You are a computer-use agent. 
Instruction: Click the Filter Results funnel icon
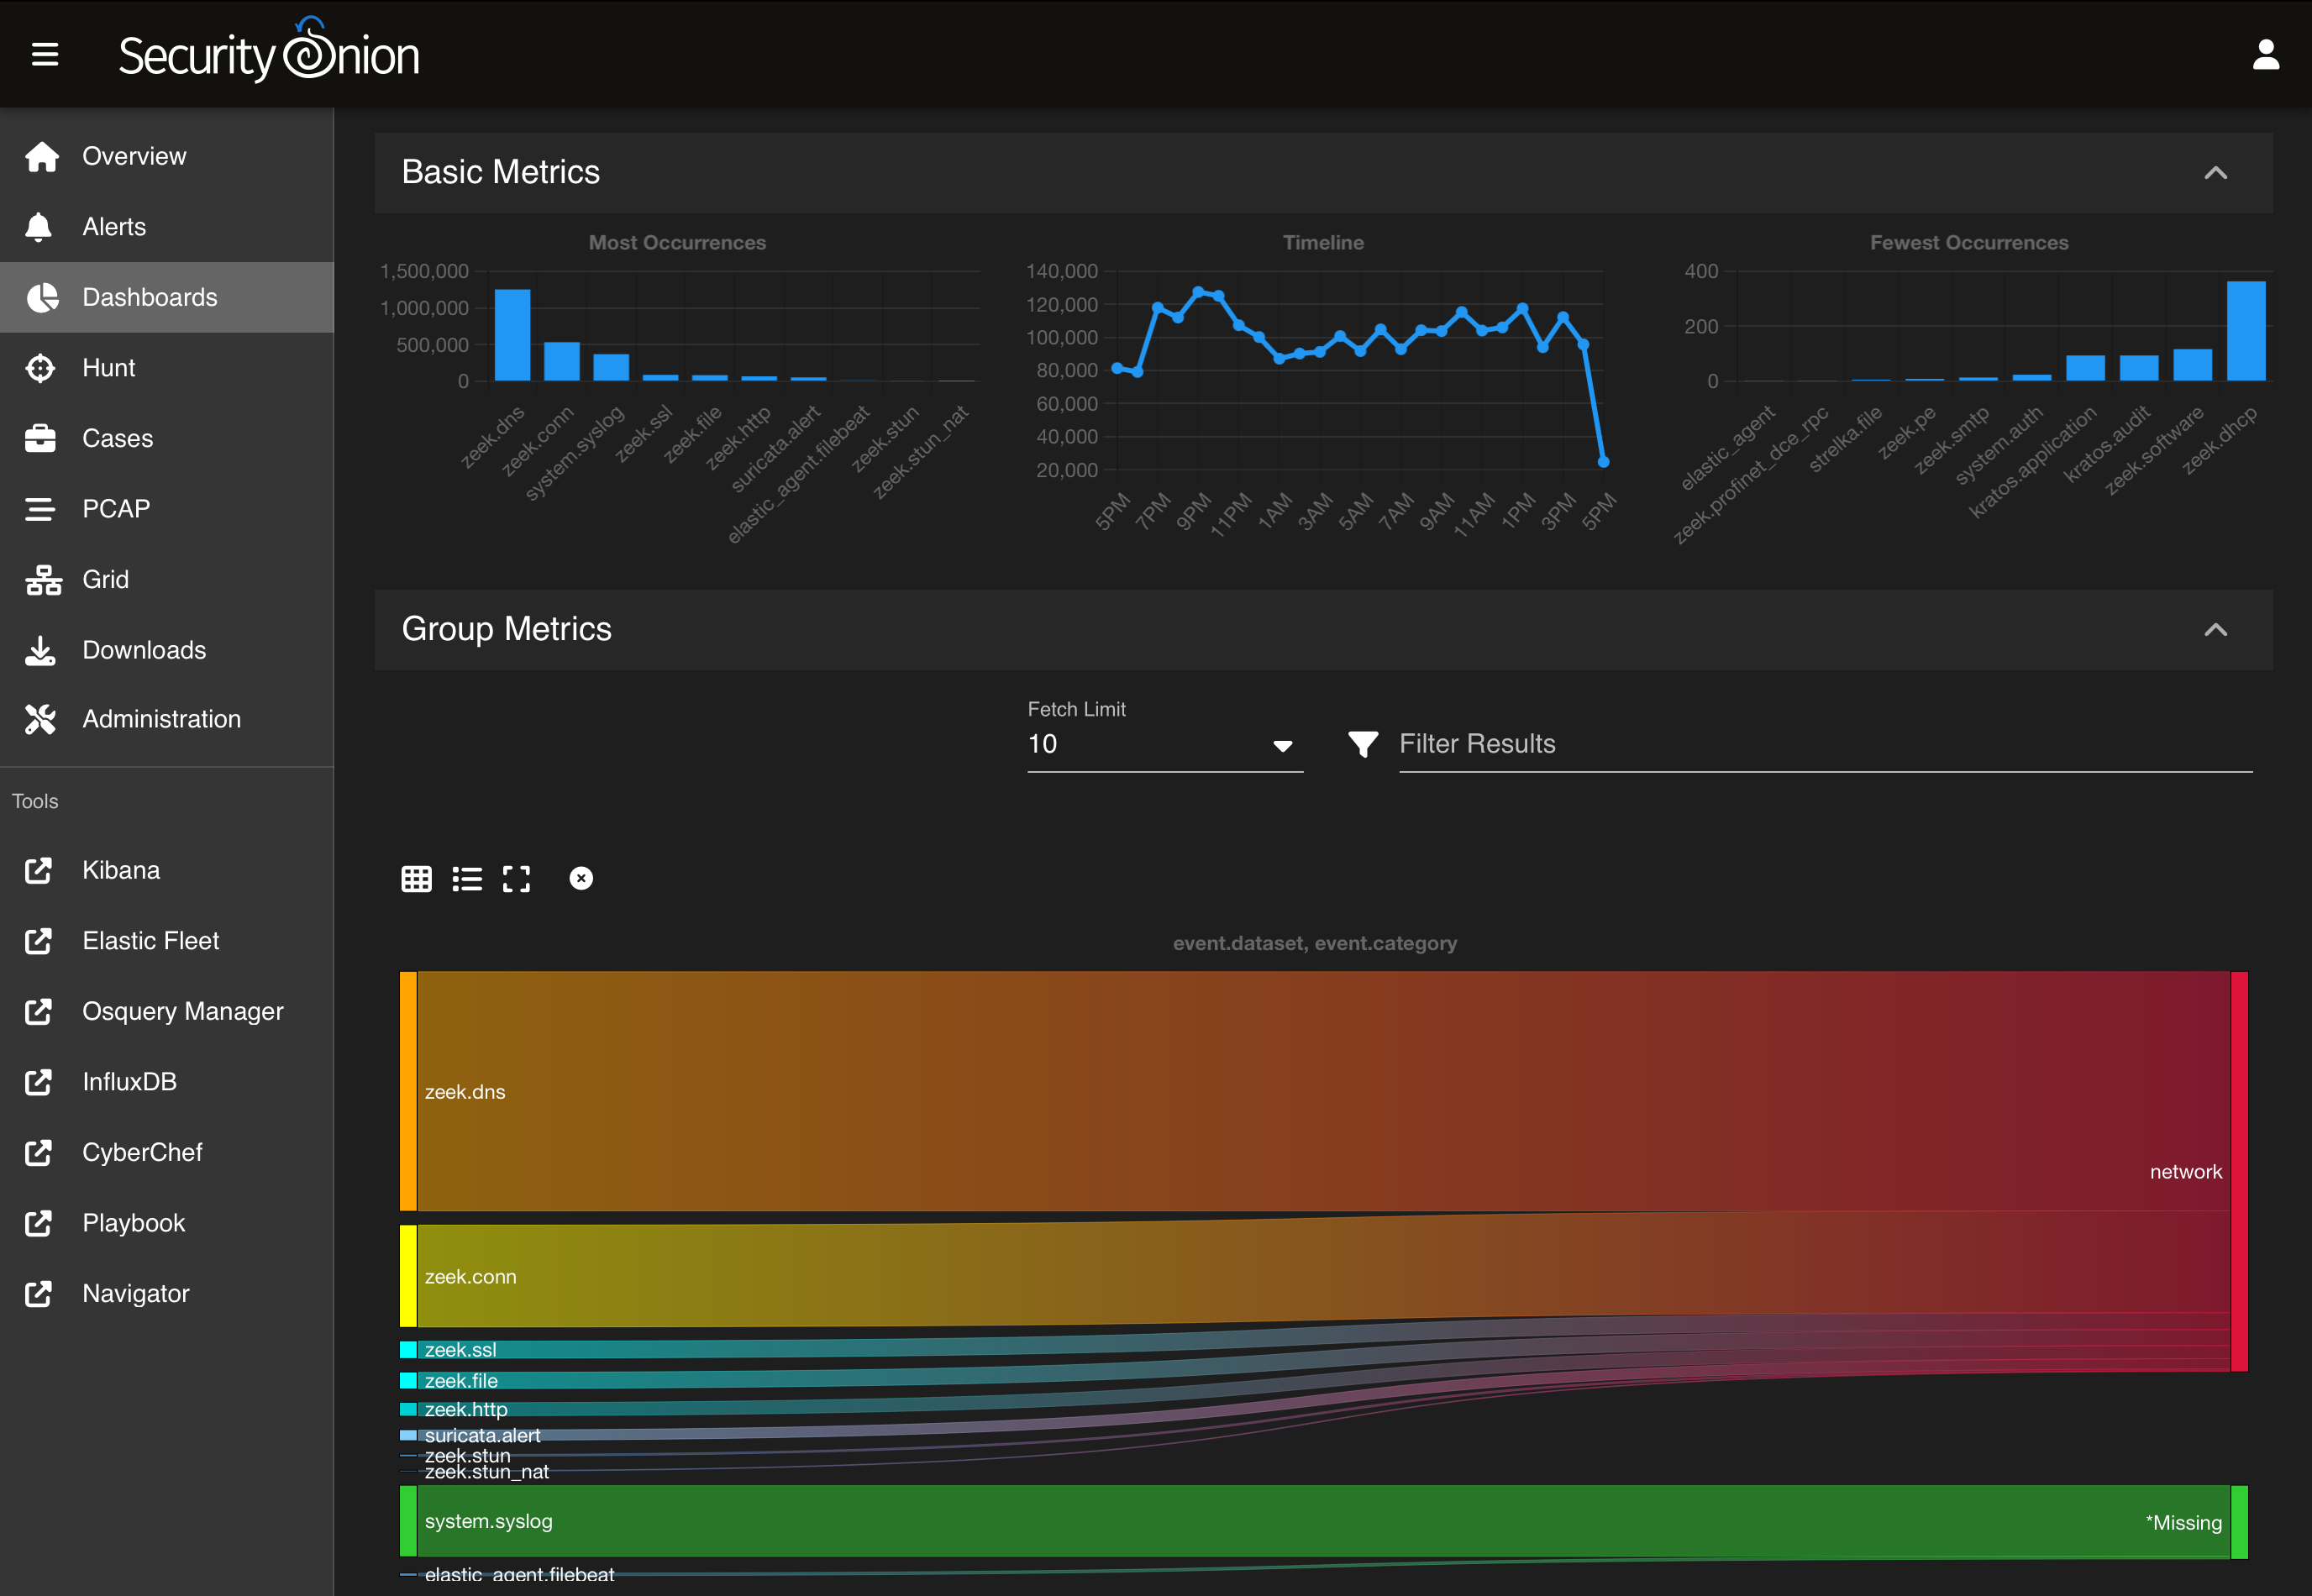tap(1363, 744)
